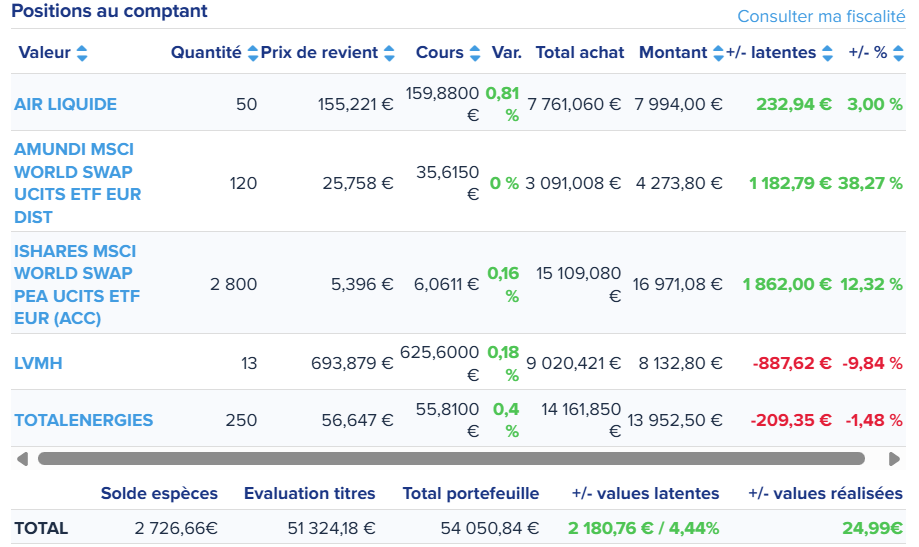
Task: Click the +/- values réalisées amount
Action: [x=879, y=528]
